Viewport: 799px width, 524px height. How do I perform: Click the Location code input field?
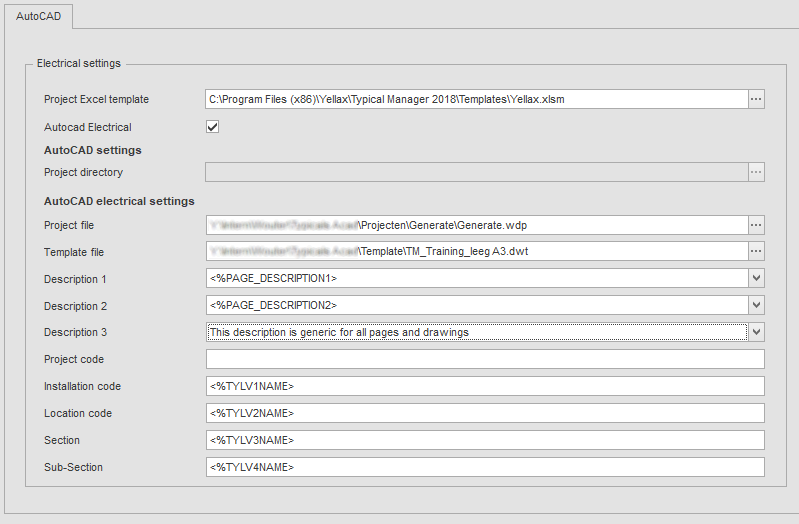(x=485, y=413)
